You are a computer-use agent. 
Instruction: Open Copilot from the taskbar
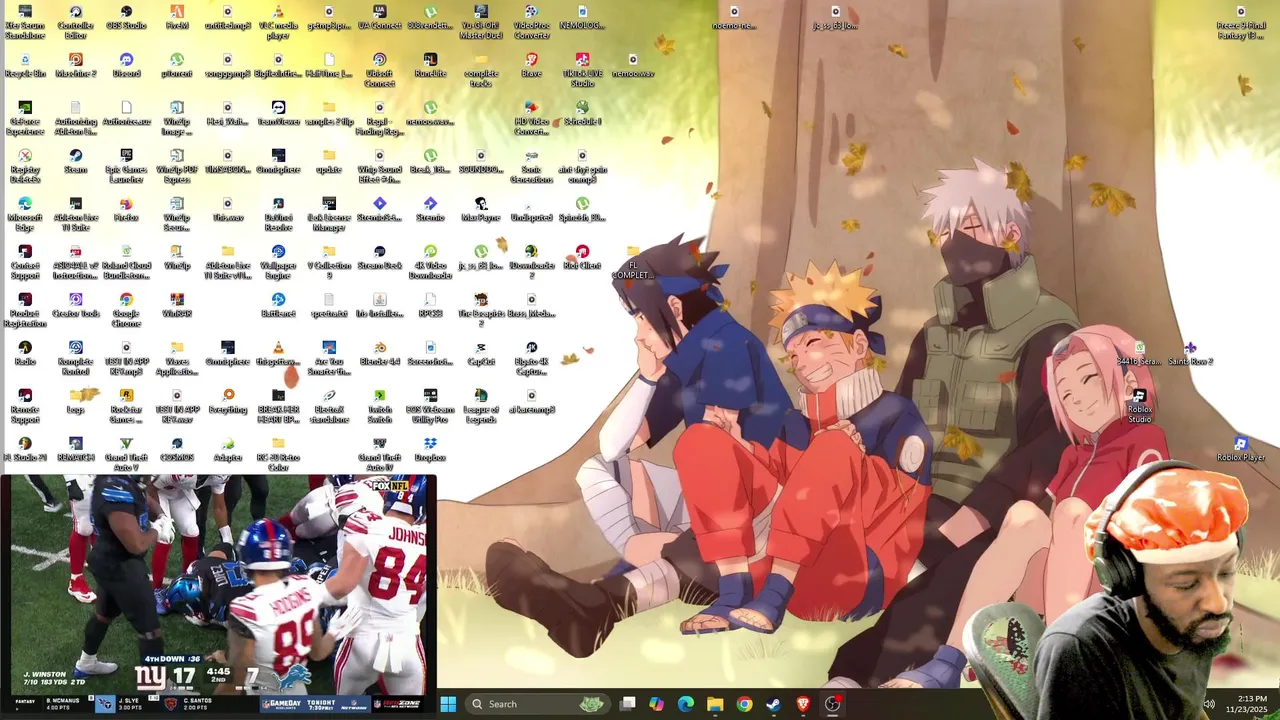(x=656, y=704)
